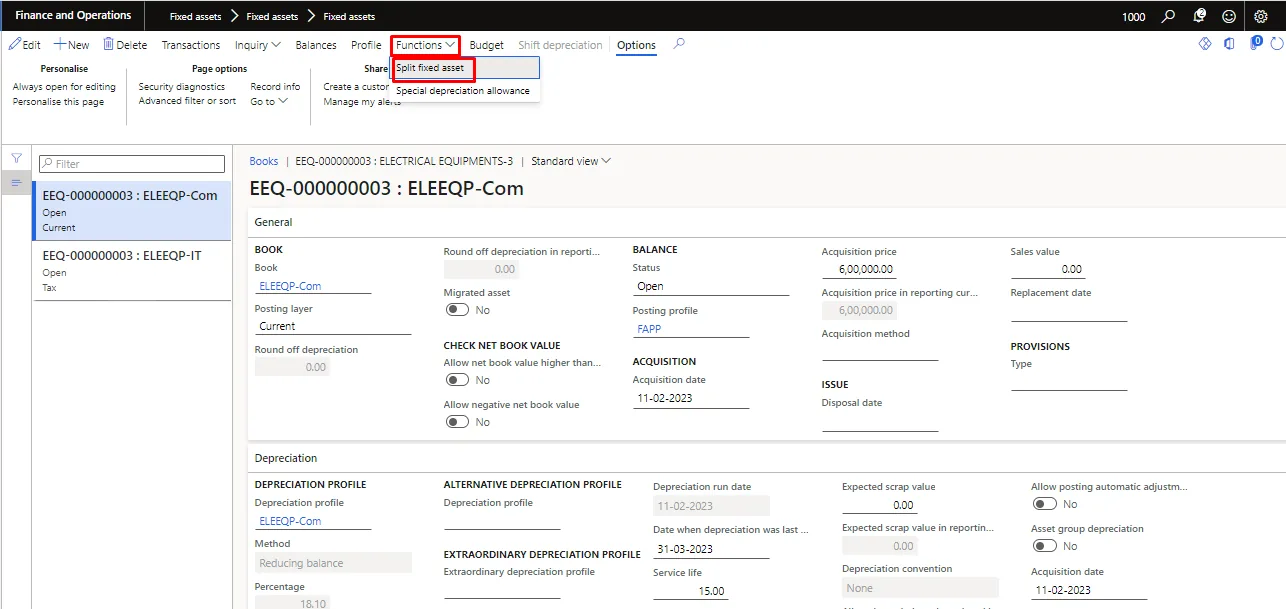Click the Acquisition method field
This screenshot has width=1286, height=609.
click(x=880, y=352)
